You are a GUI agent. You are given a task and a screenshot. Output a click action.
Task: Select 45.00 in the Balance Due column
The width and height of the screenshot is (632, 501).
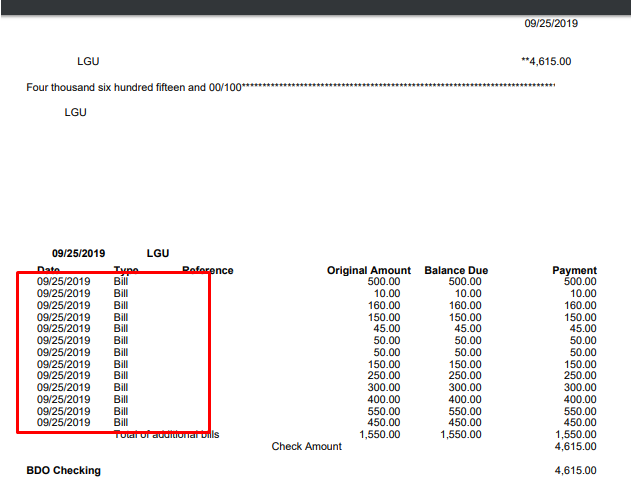click(468, 328)
